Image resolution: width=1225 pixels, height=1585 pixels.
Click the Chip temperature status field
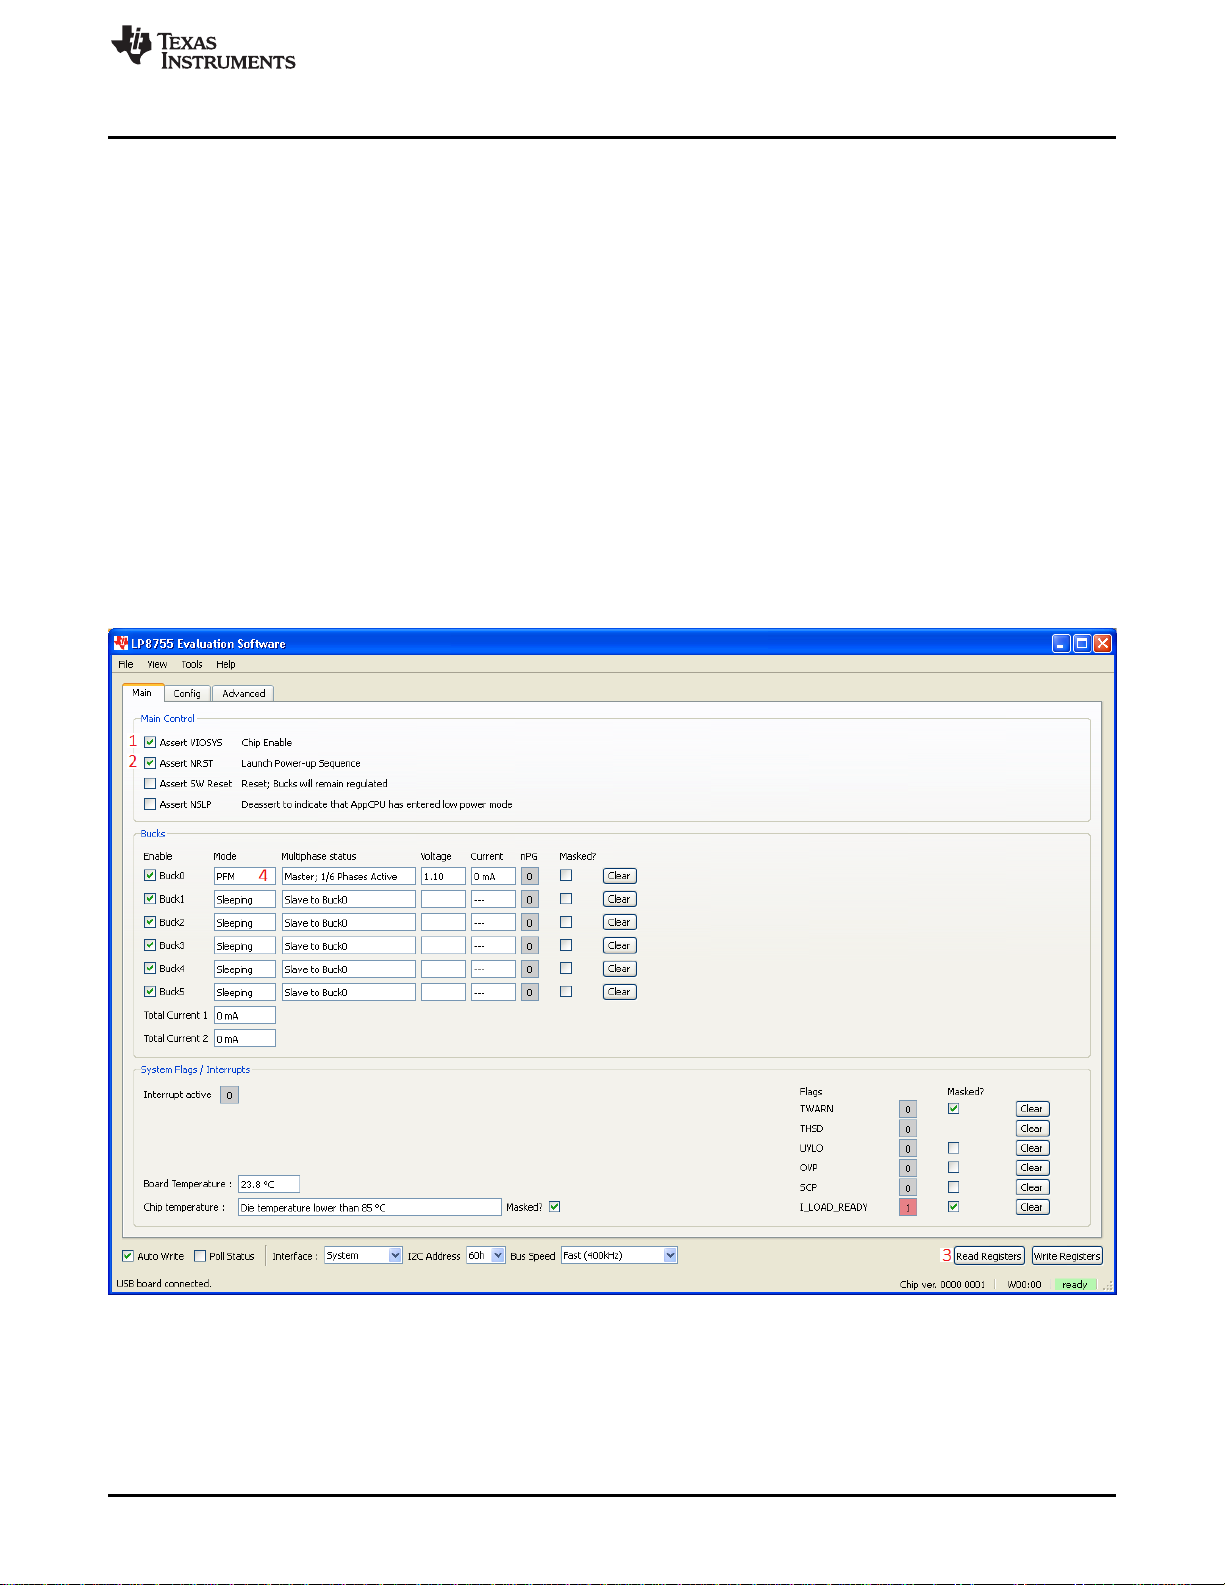pyautogui.click(x=369, y=1207)
